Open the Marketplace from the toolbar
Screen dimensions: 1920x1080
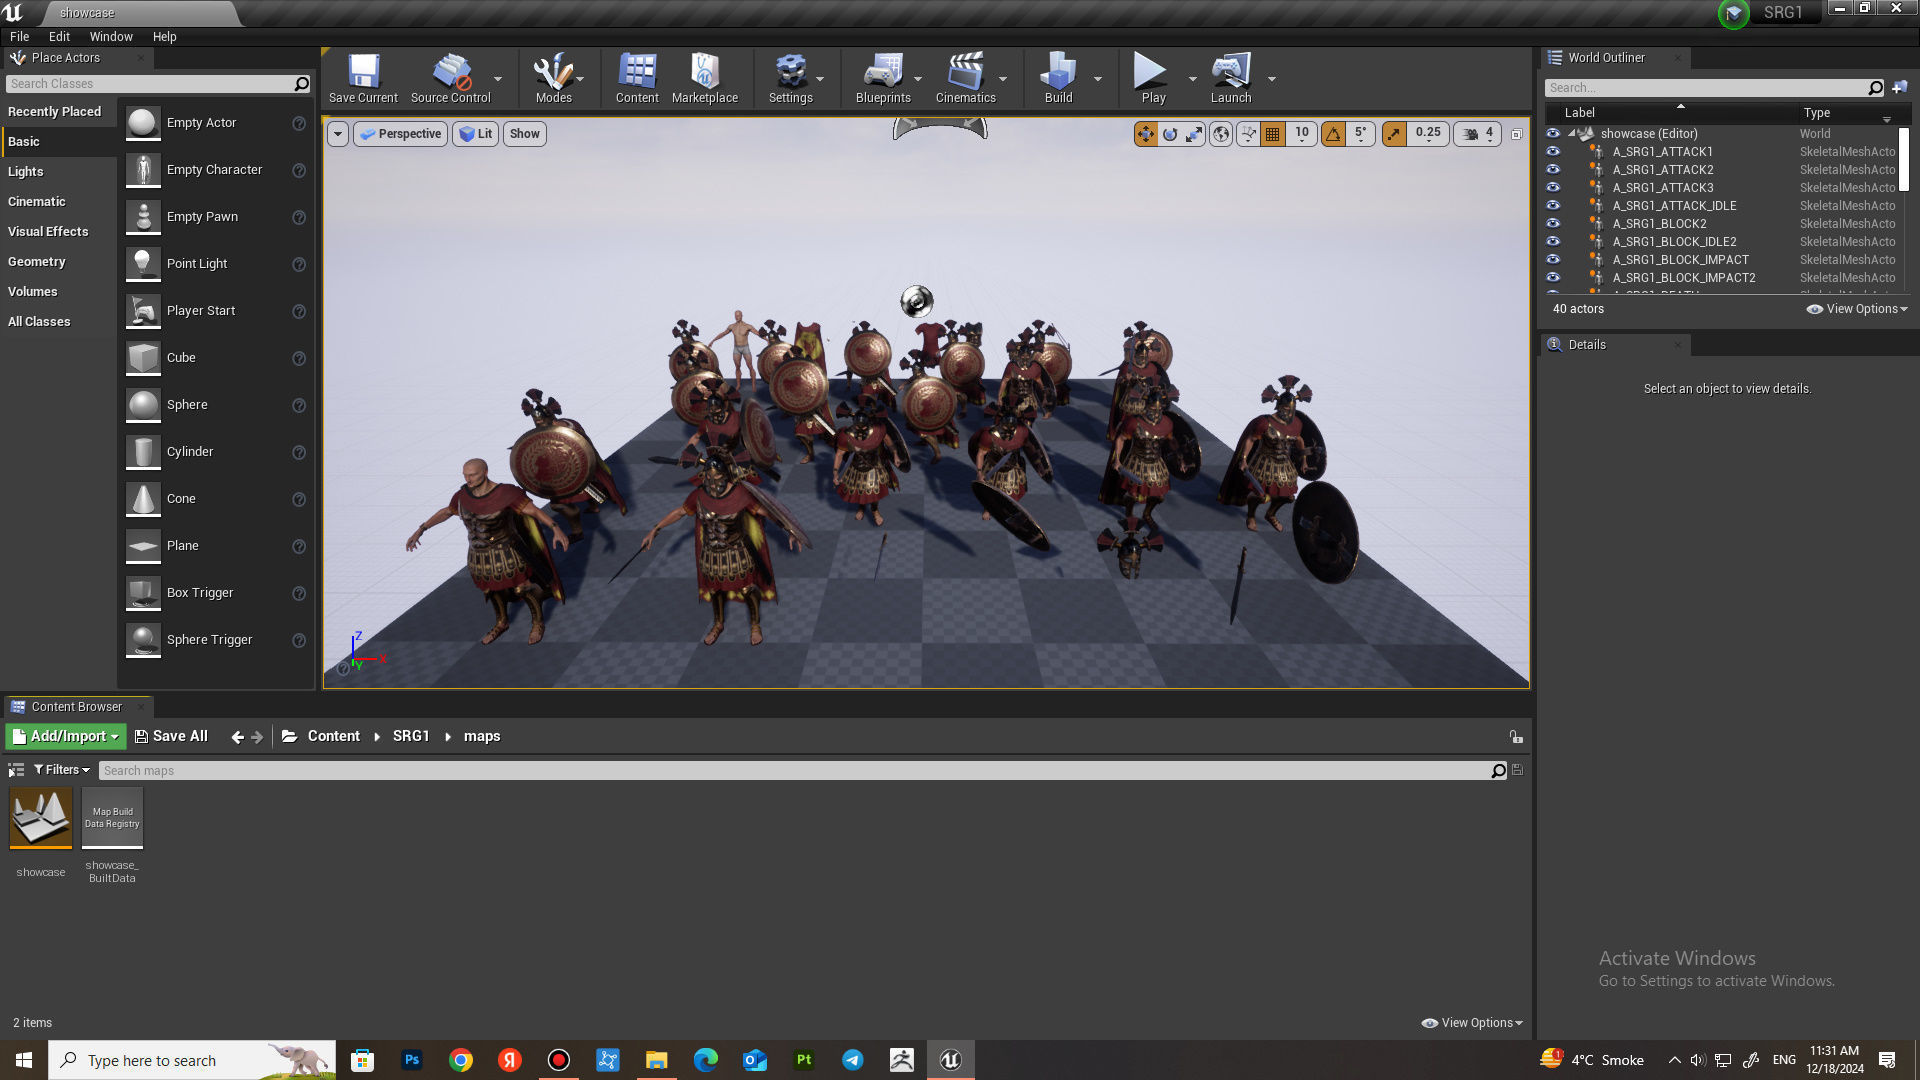point(704,73)
